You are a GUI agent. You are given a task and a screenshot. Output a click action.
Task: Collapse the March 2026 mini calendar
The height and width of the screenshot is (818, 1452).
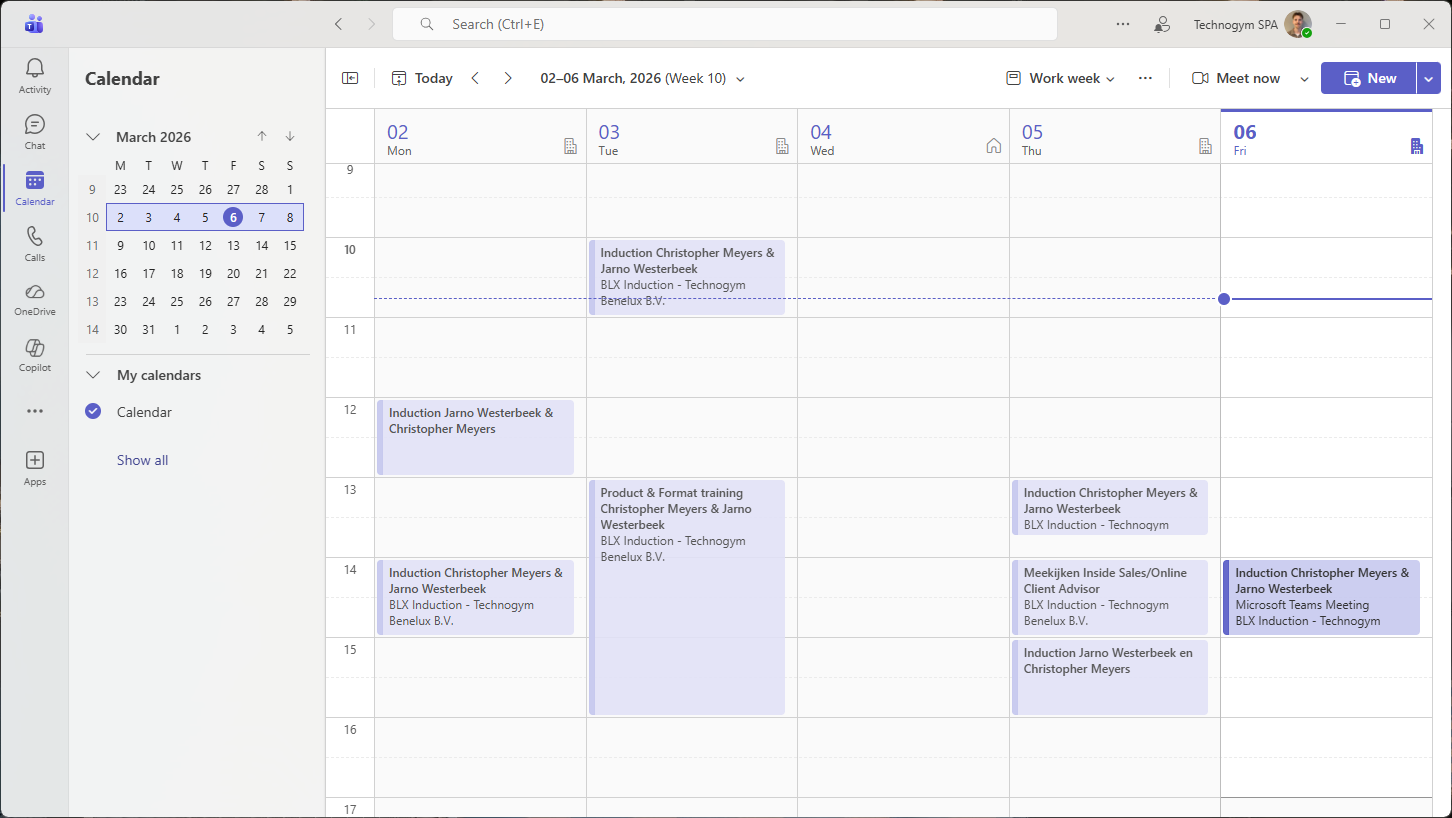click(x=93, y=137)
